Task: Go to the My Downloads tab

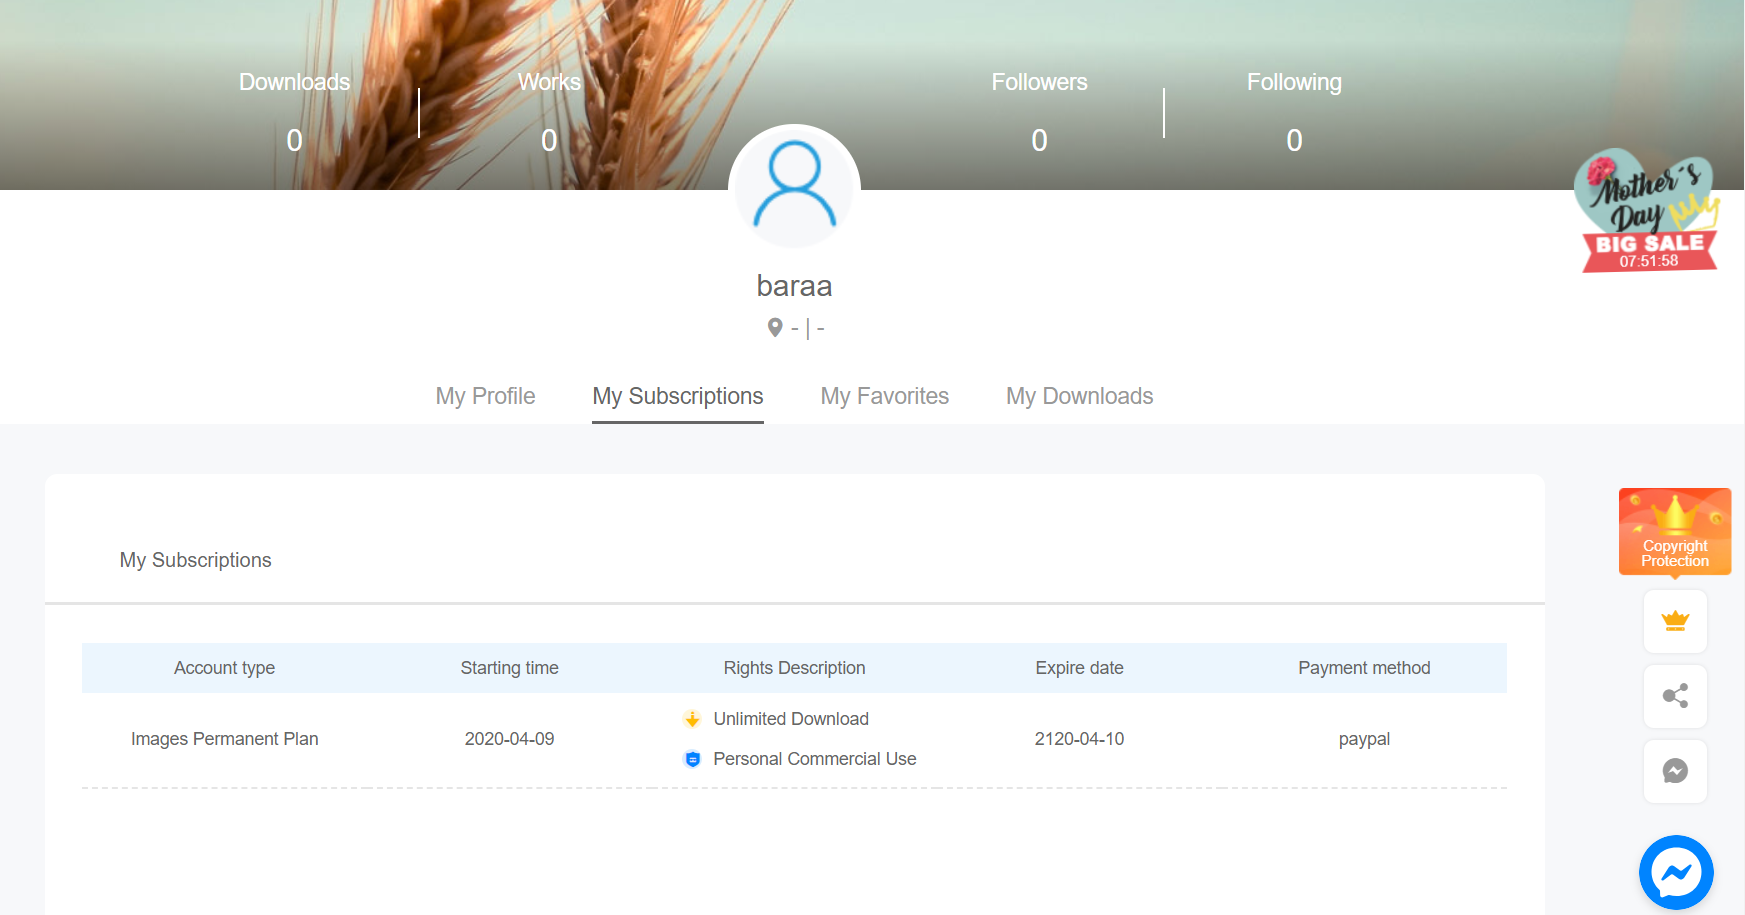Action: [1079, 396]
